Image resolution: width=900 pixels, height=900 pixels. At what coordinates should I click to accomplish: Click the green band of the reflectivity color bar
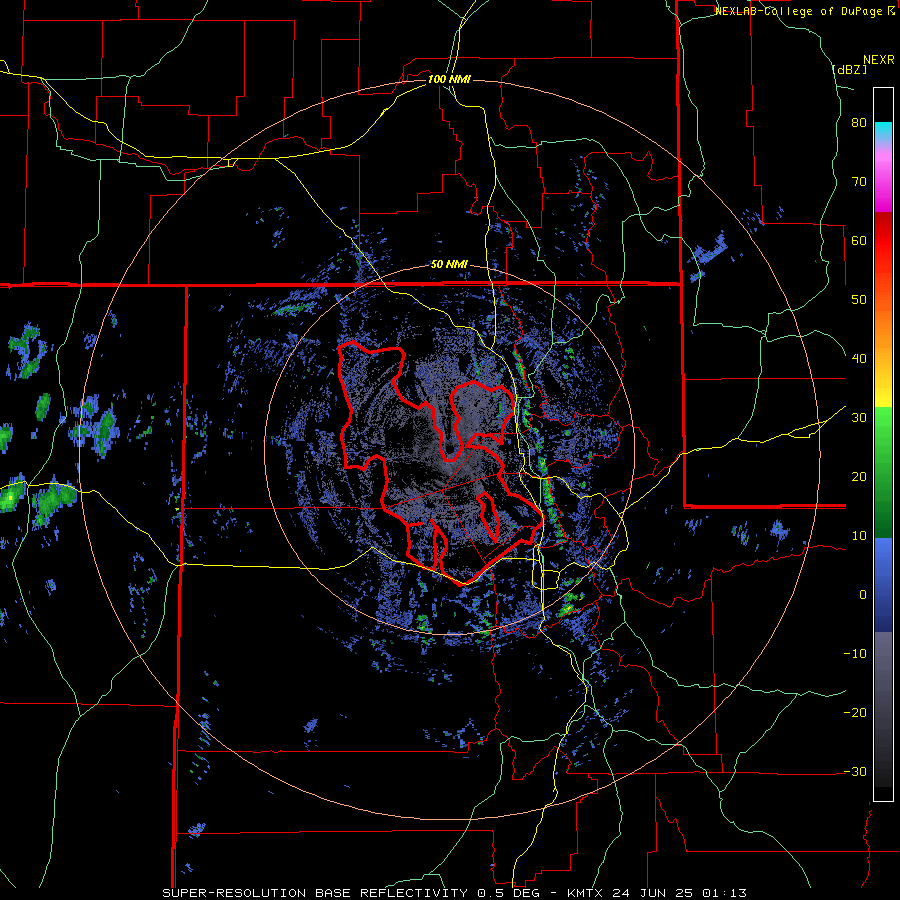[x=883, y=472]
